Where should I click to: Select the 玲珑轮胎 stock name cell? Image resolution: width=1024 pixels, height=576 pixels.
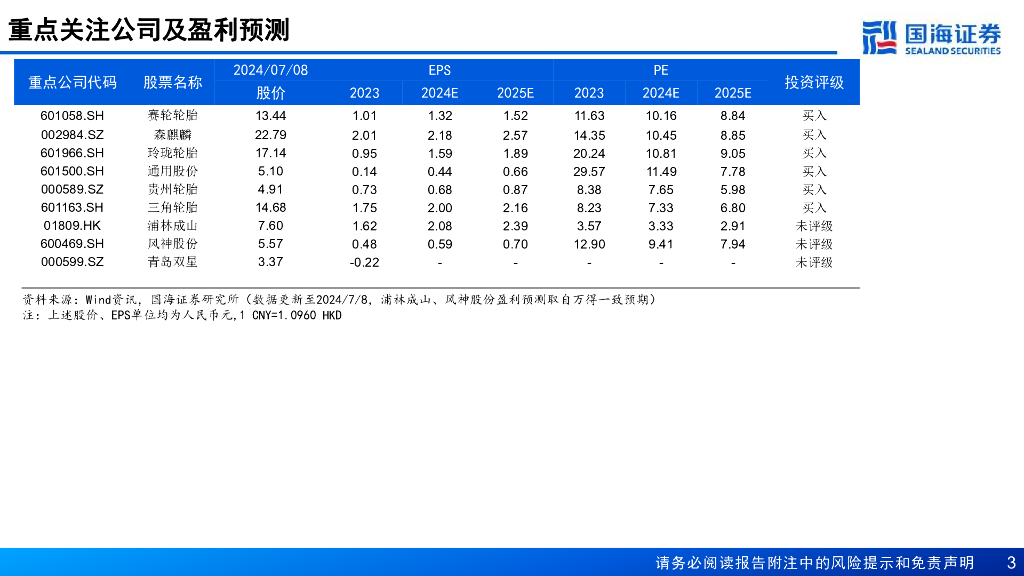click(x=172, y=153)
